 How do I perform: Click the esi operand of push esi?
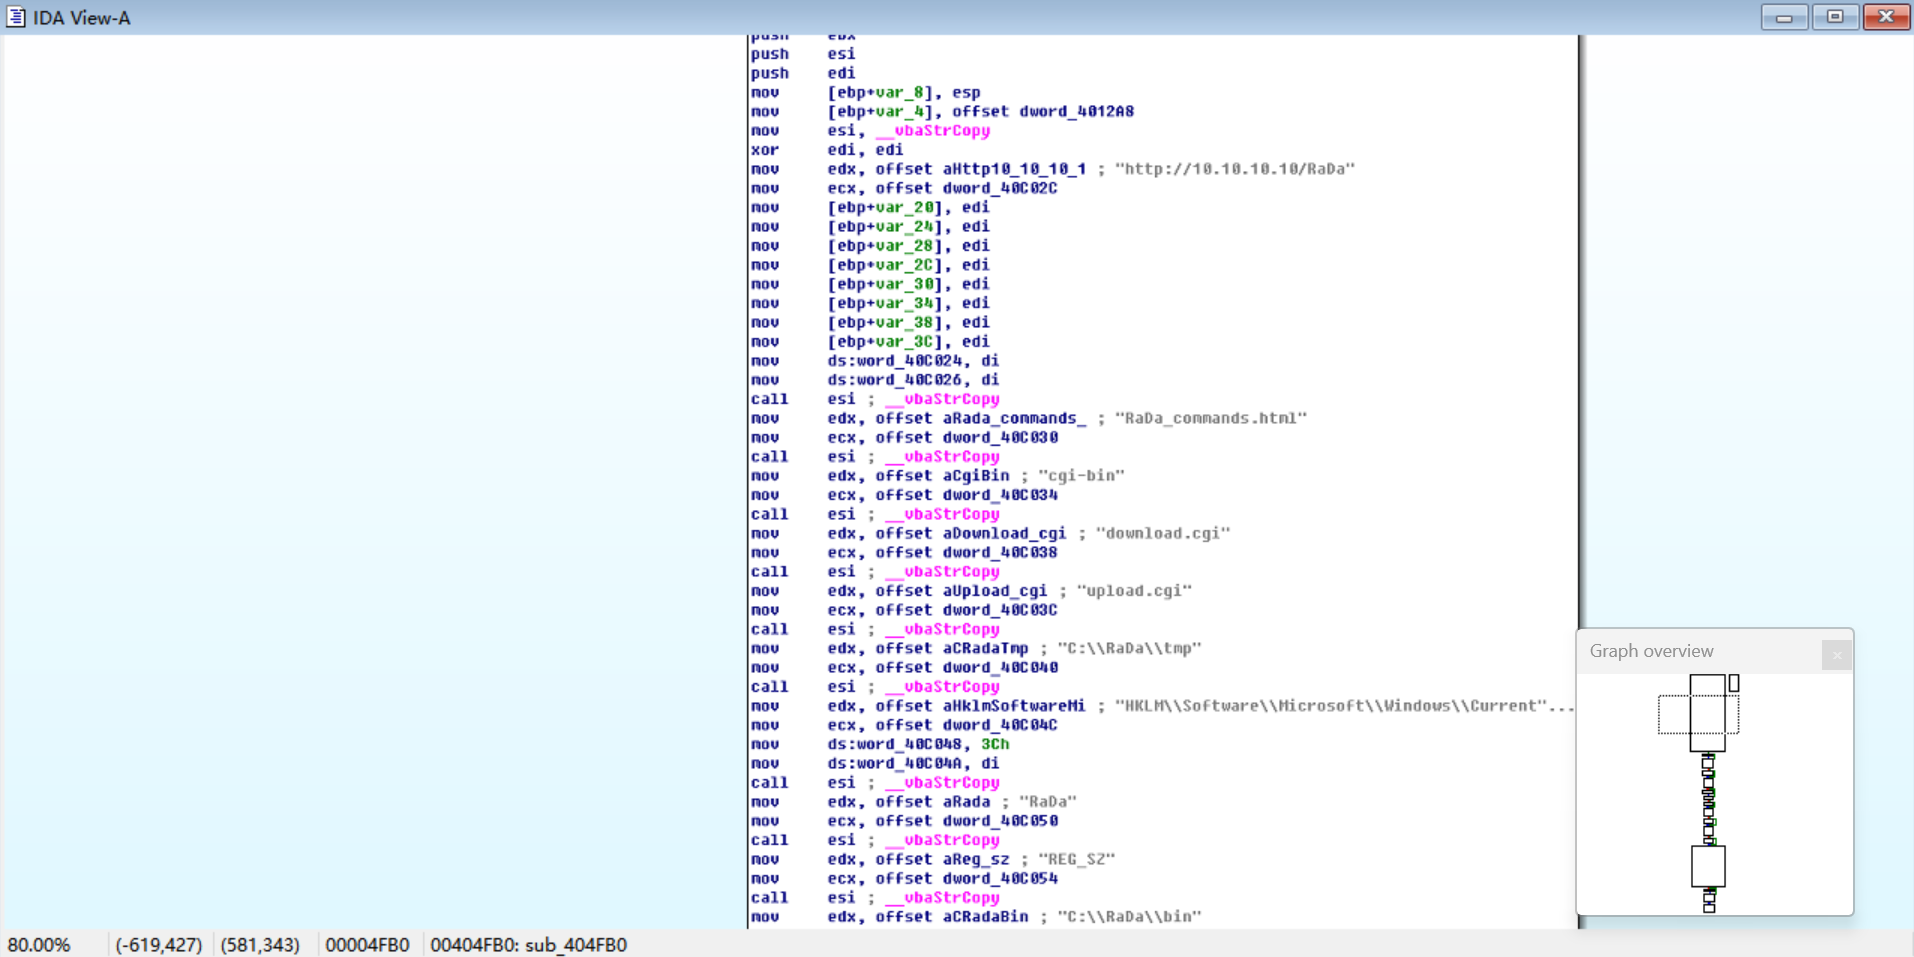[x=841, y=54]
